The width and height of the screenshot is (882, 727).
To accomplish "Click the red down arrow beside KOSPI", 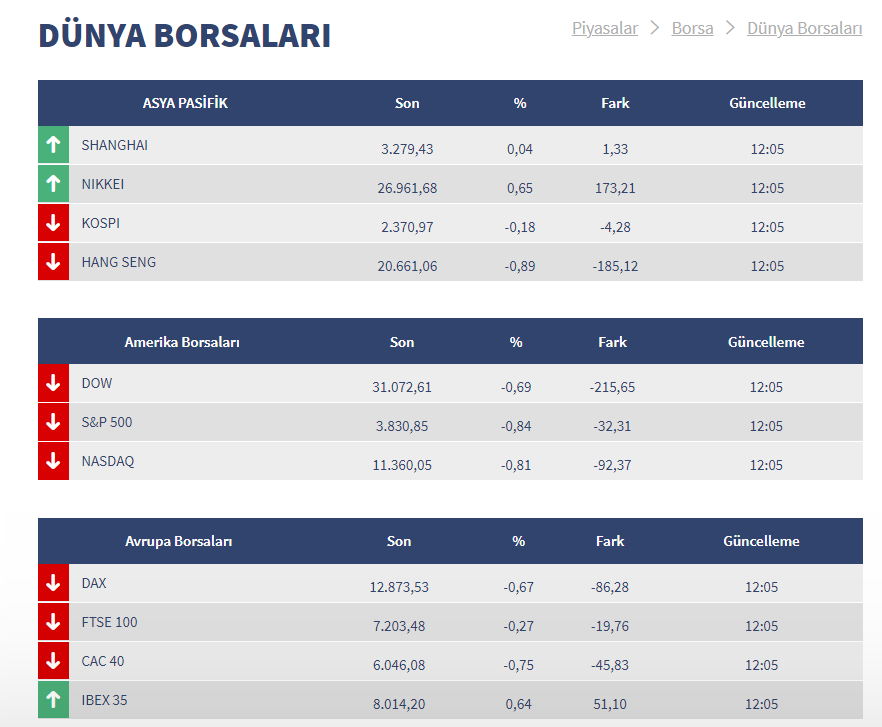I will point(53,223).
